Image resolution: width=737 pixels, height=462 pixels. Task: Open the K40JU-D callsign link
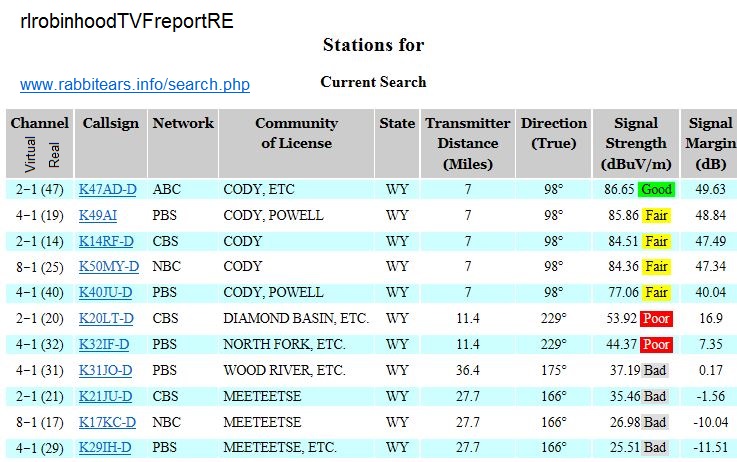coord(106,293)
